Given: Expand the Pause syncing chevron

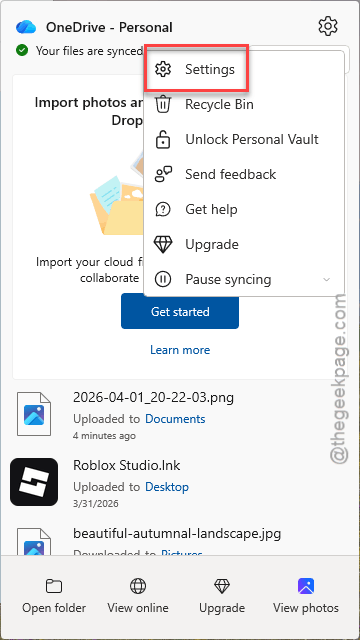Looking at the screenshot, I should click(326, 280).
